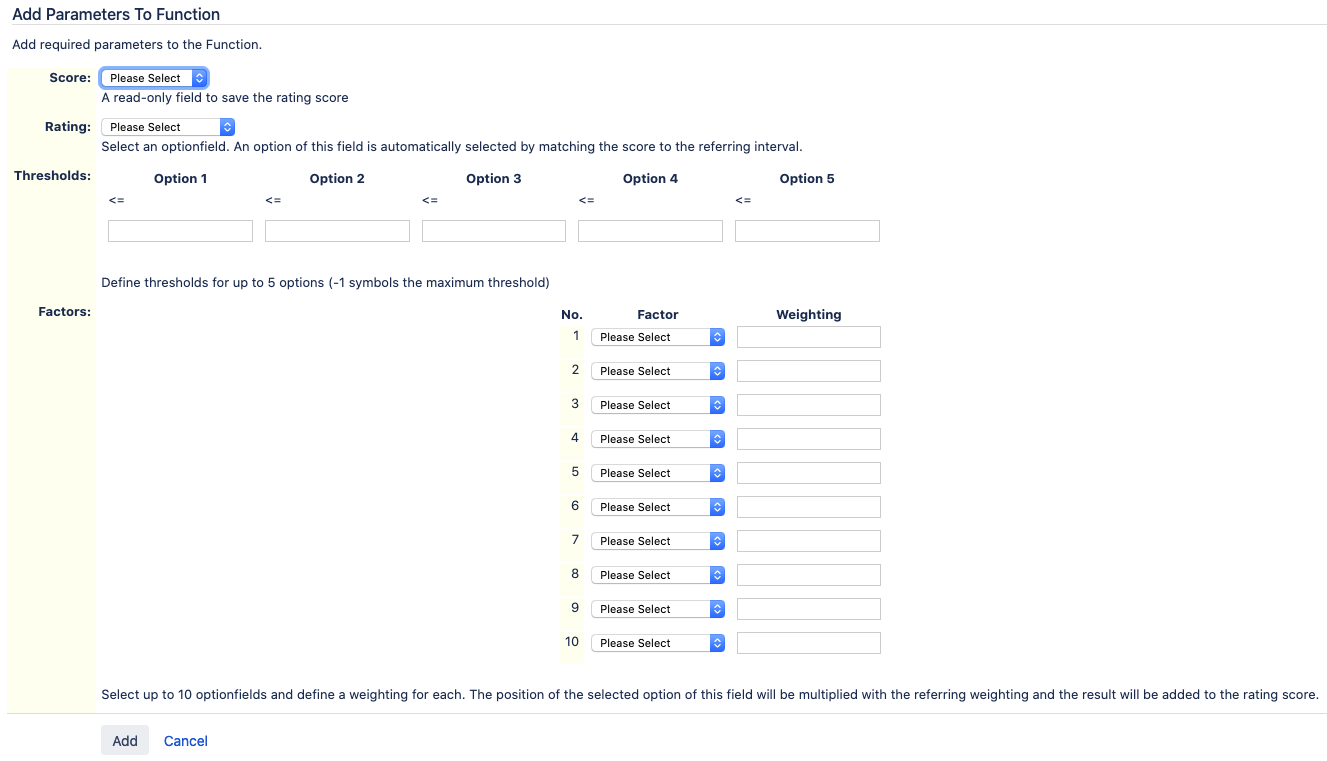This screenshot has width=1327, height=761.
Task: Click Weighting input for factor 10
Action: [x=809, y=643]
